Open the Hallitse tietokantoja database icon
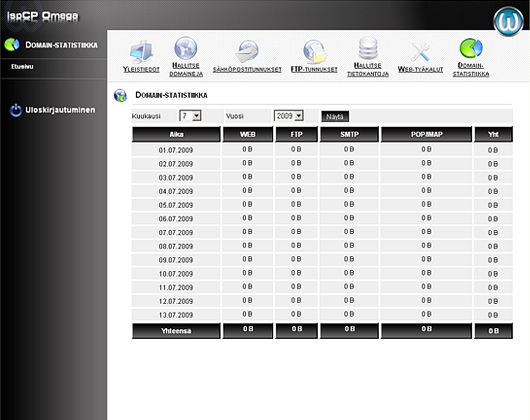 (x=368, y=48)
